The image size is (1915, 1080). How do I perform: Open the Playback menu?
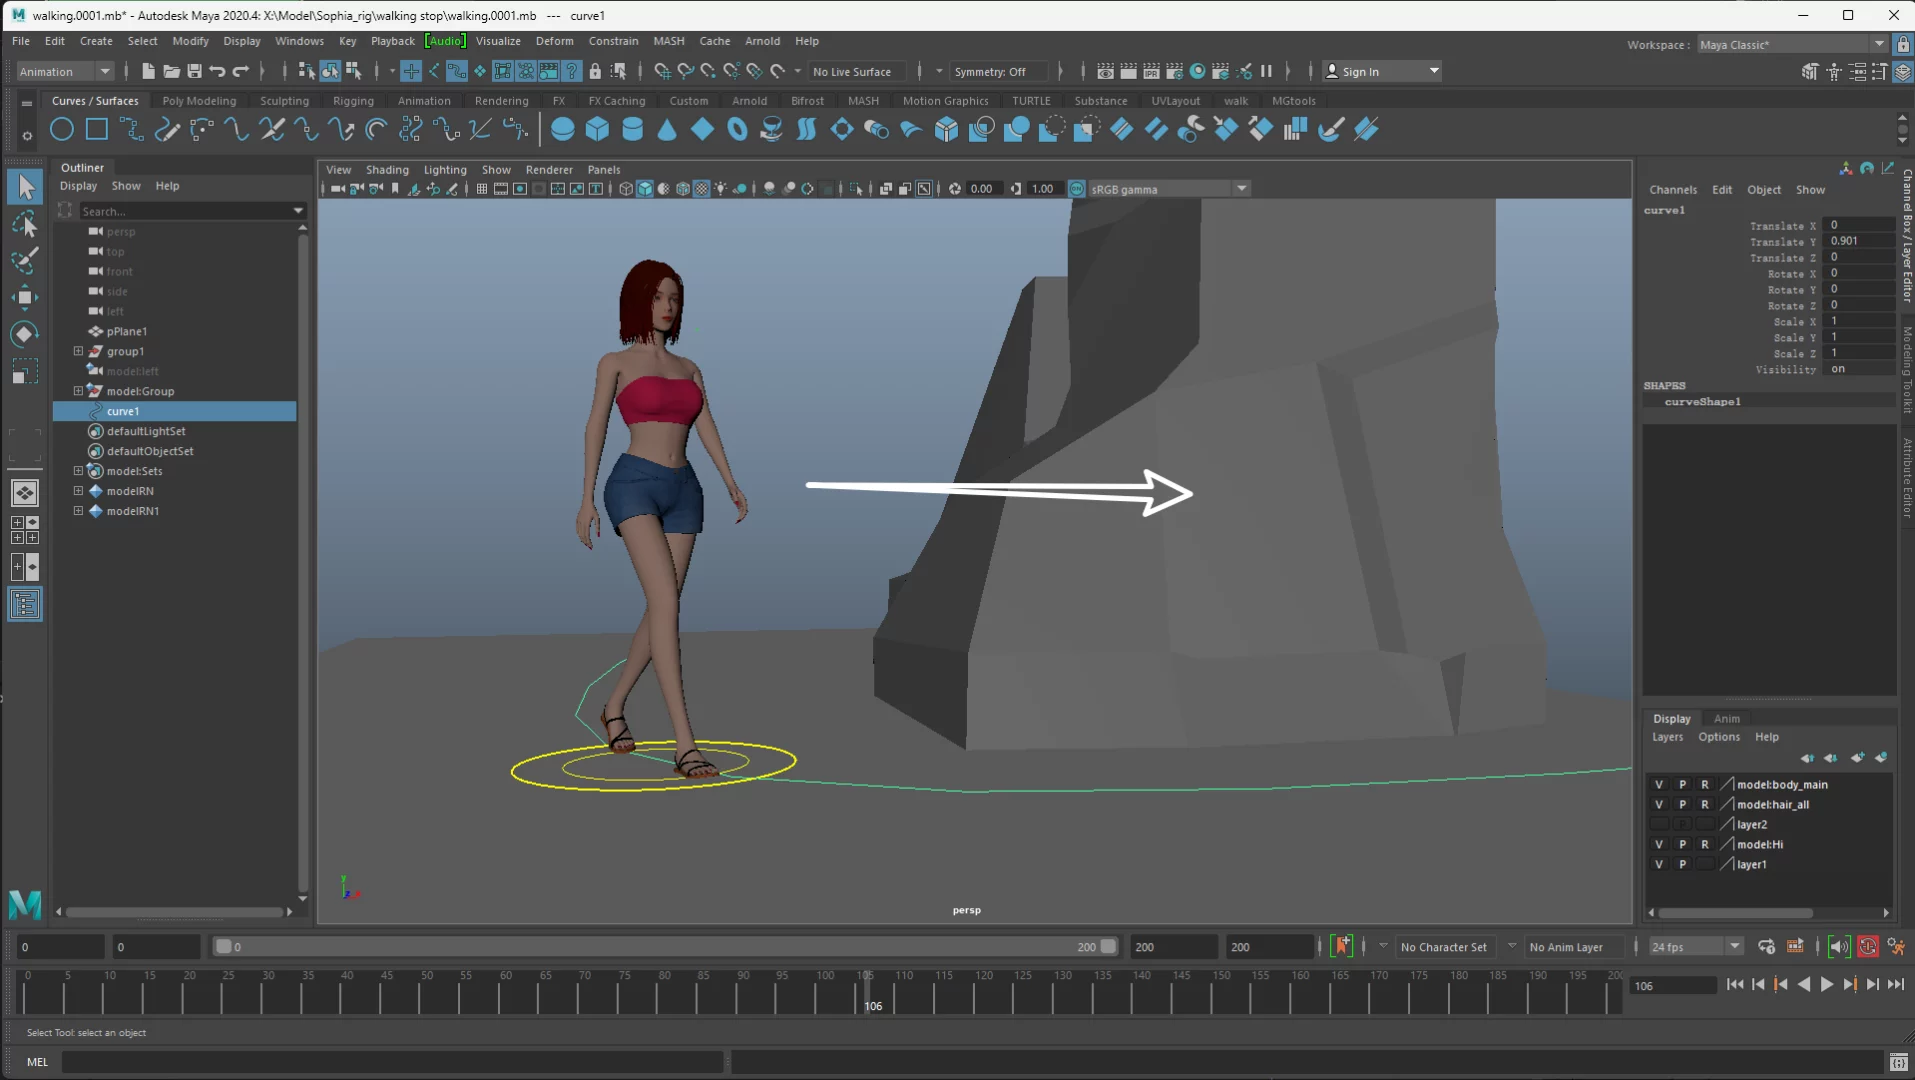tap(392, 41)
